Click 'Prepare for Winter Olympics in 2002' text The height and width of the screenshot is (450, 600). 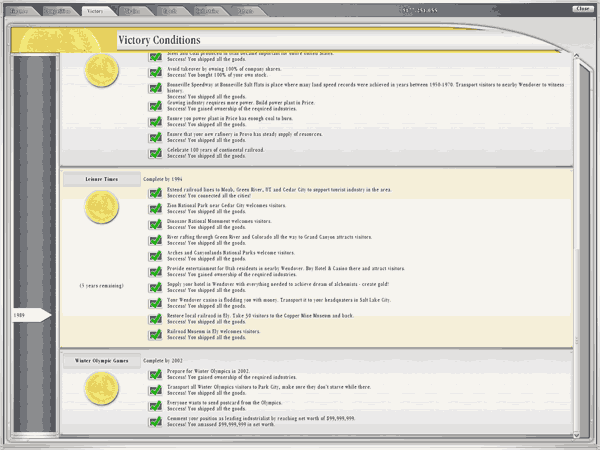[x=208, y=371]
